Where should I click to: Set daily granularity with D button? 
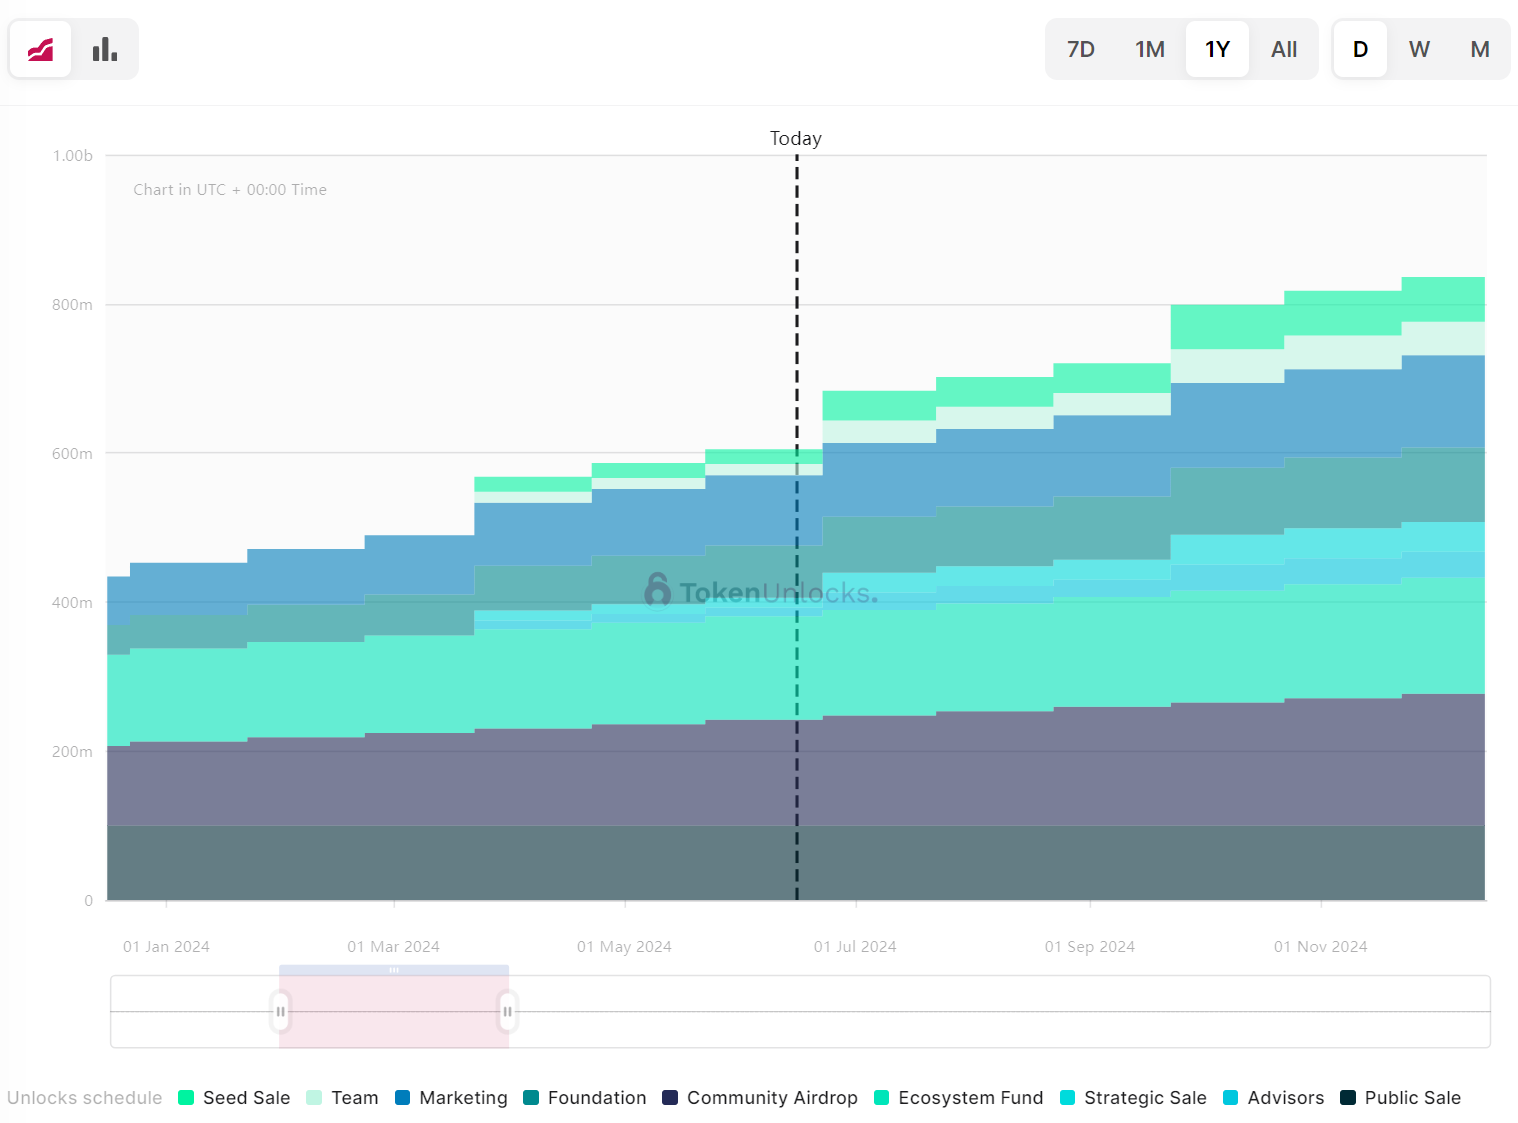[x=1360, y=49]
